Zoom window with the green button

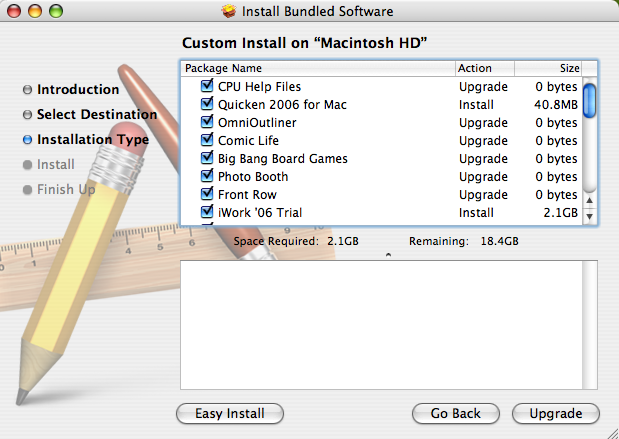pyautogui.click(x=56, y=11)
